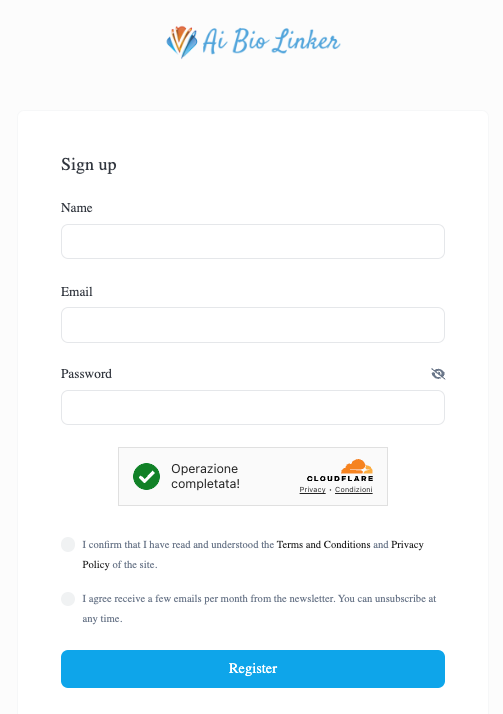Open Cloudflare Privacy link
The image size is (503, 714).
click(x=312, y=490)
